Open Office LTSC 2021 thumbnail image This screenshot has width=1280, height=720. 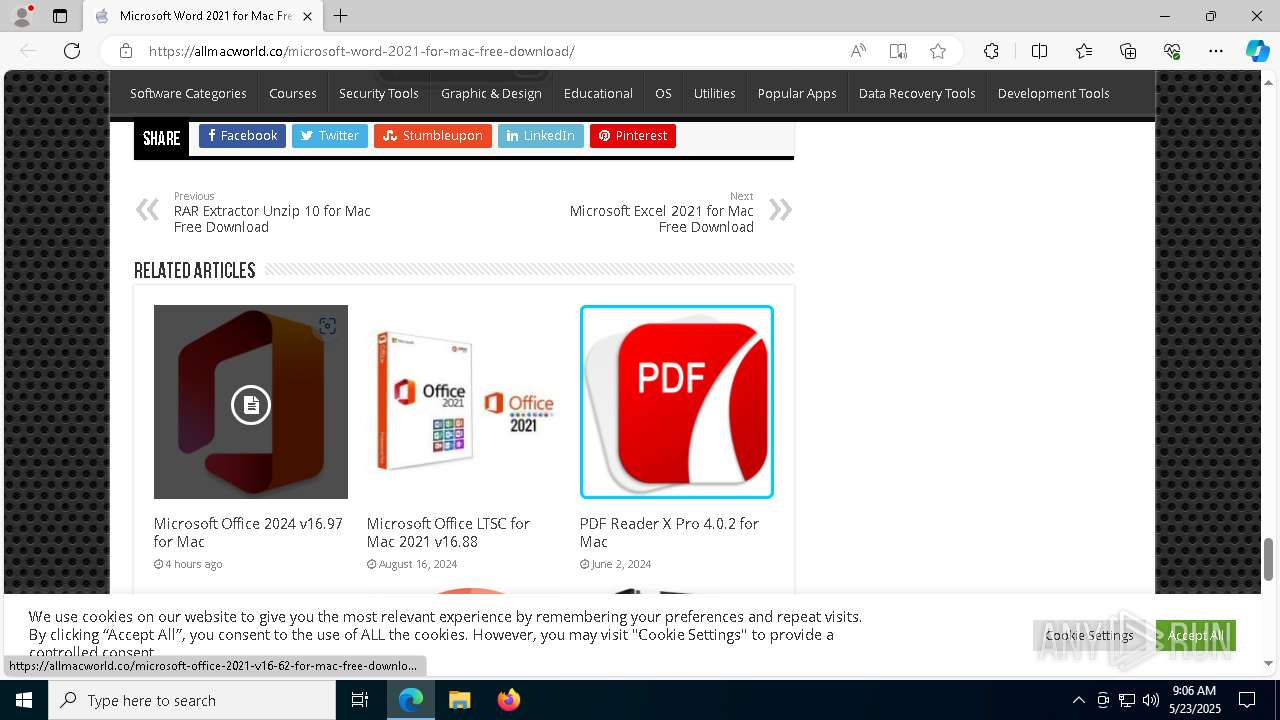pyautogui.click(x=464, y=402)
